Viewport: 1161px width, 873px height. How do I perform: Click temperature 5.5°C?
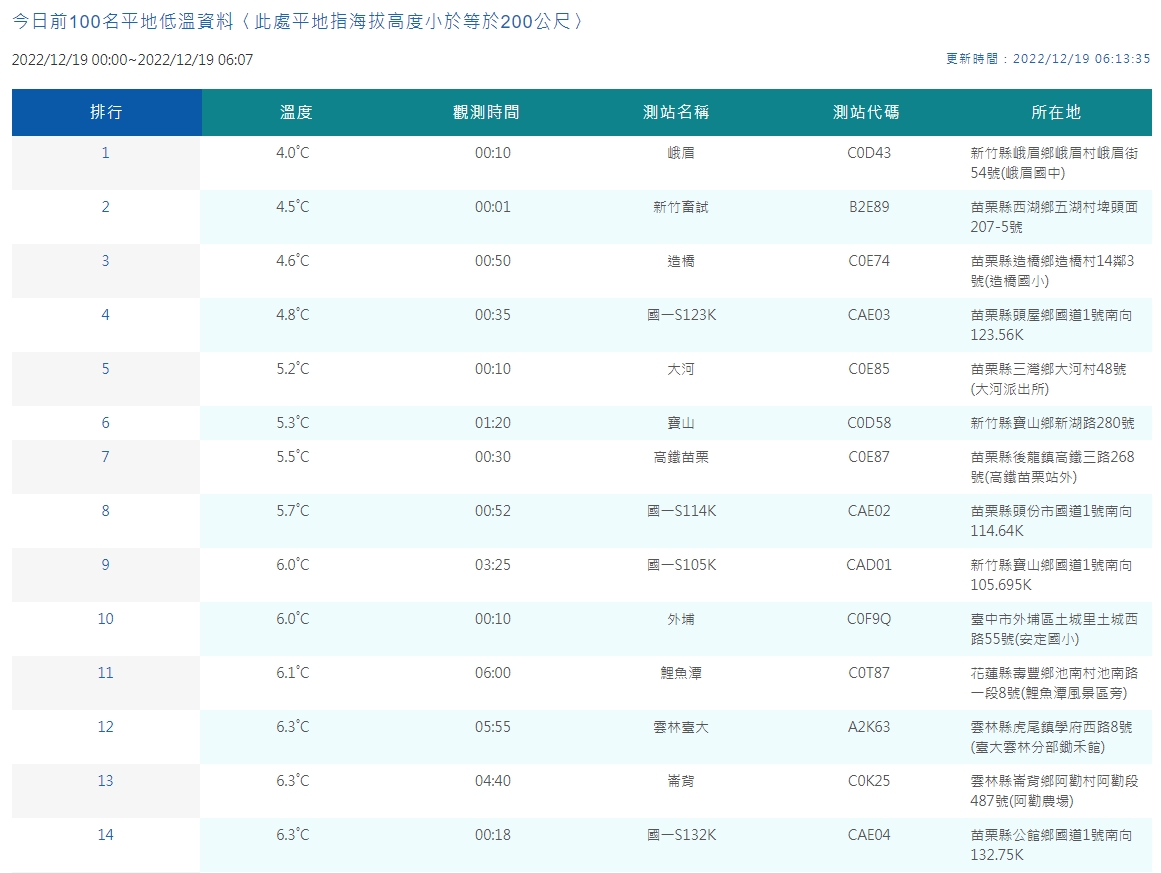293,458
